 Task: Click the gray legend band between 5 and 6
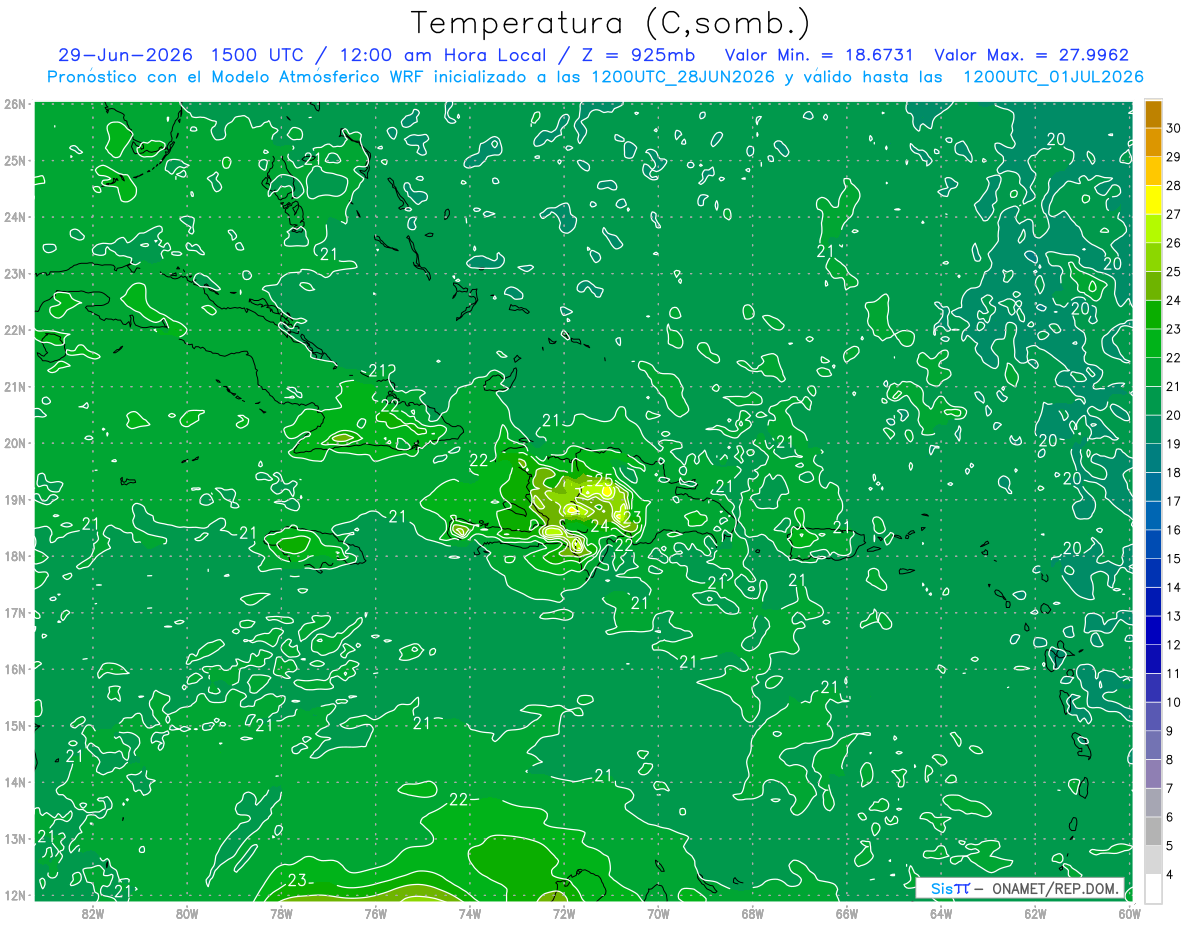coord(1153,831)
